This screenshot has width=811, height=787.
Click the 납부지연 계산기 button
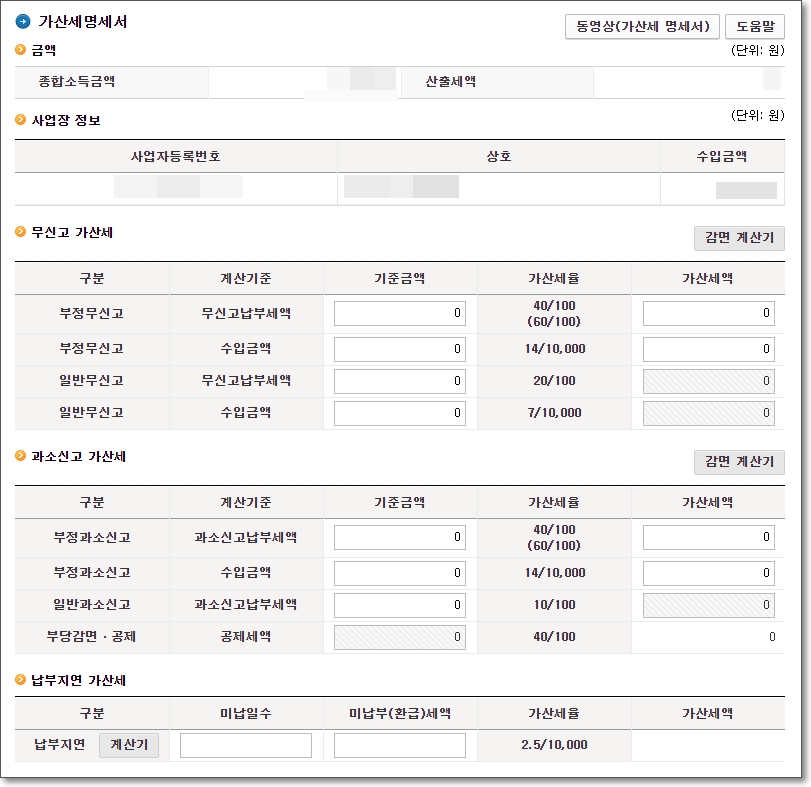pyautogui.click(x=129, y=745)
